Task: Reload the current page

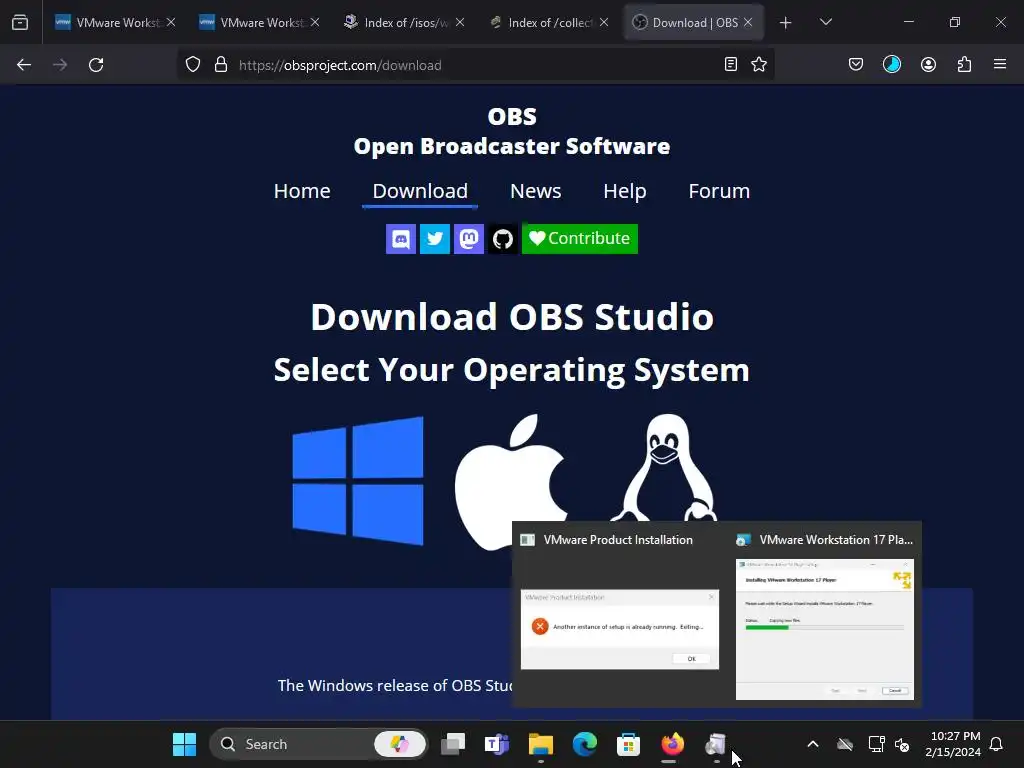Action: (x=96, y=65)
